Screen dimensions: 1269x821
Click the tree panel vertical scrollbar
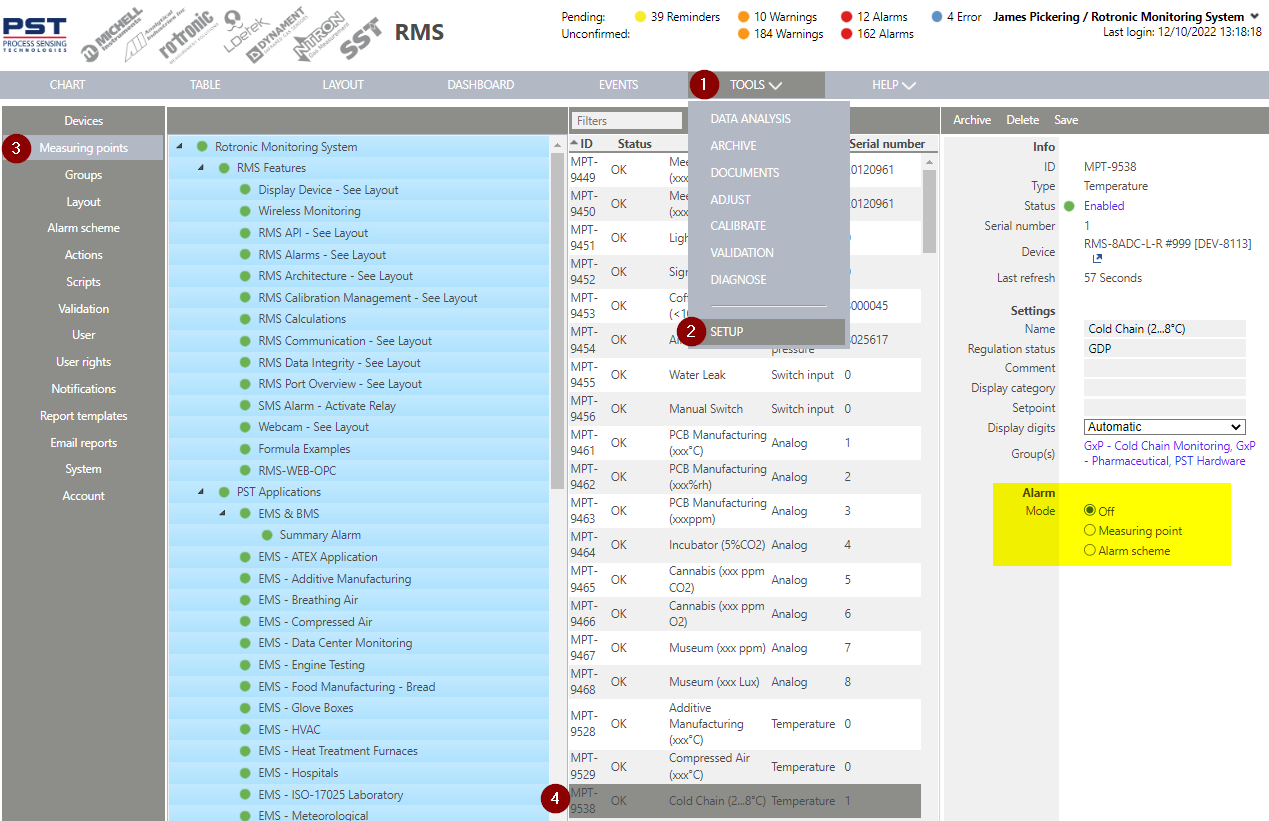point(557,320)
